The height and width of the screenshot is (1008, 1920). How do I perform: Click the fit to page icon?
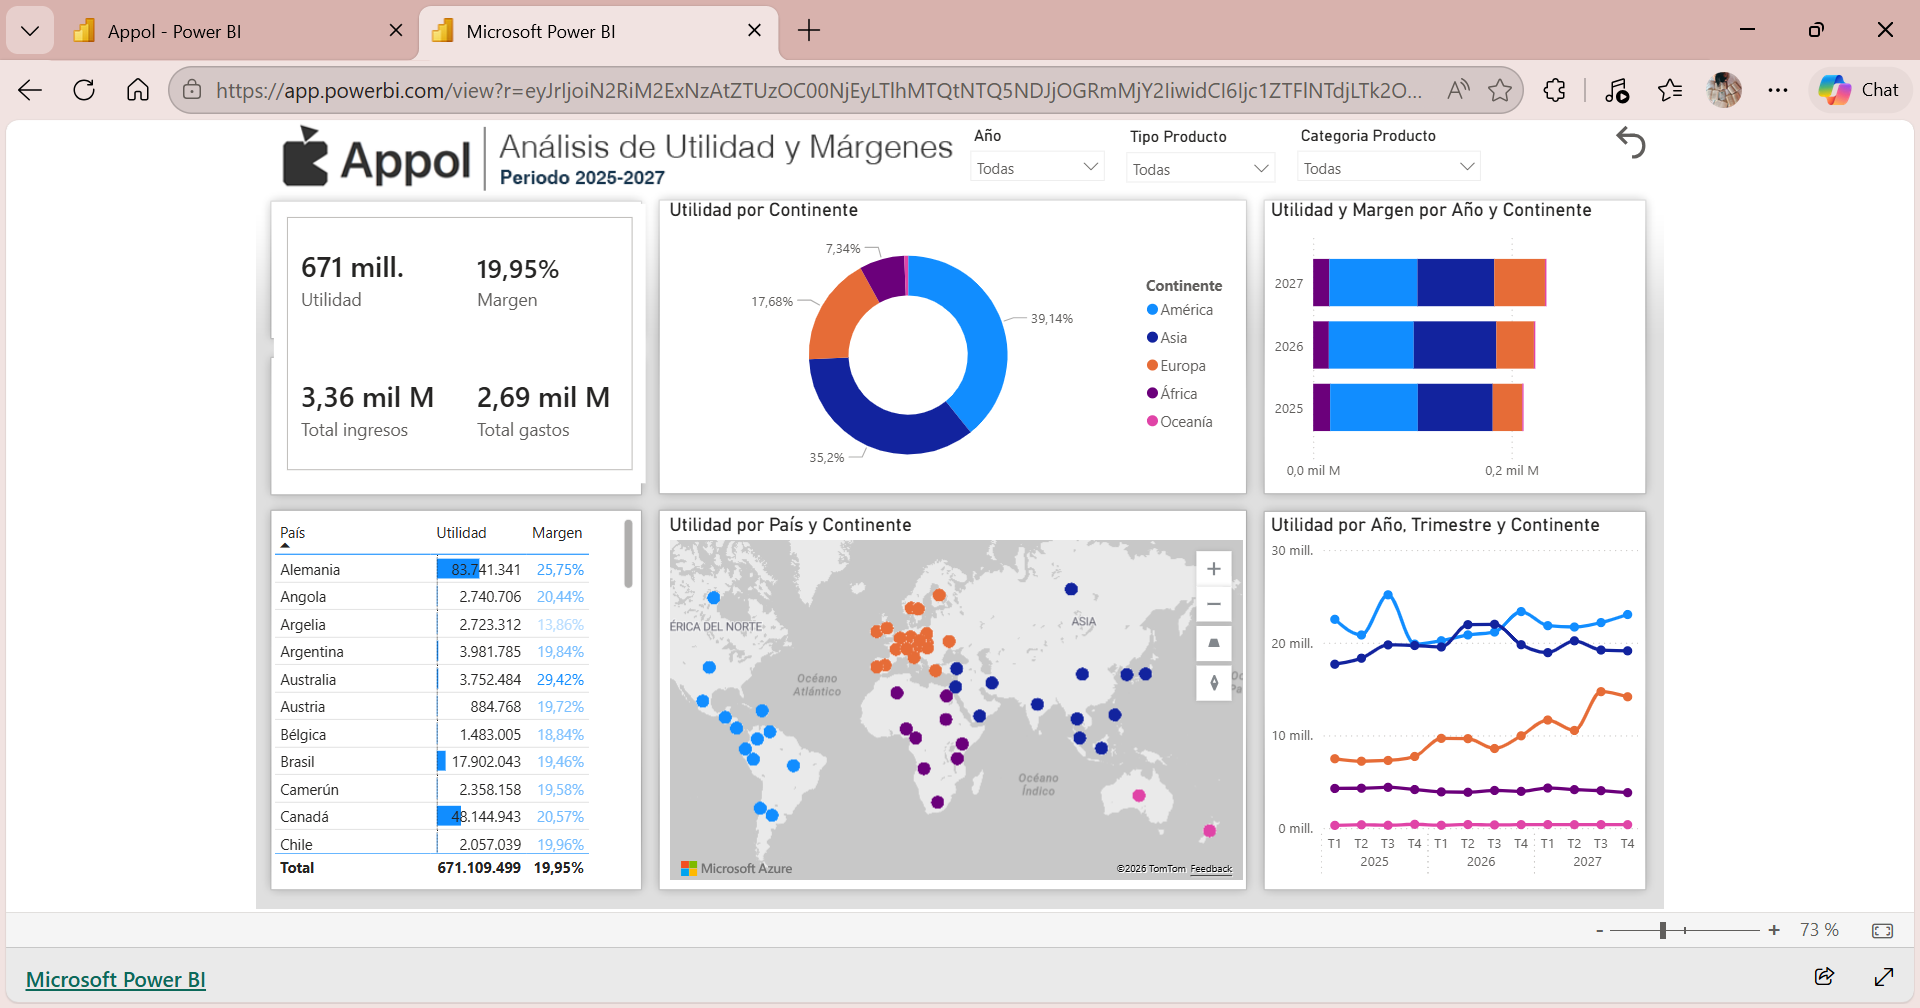point(1882,931)
